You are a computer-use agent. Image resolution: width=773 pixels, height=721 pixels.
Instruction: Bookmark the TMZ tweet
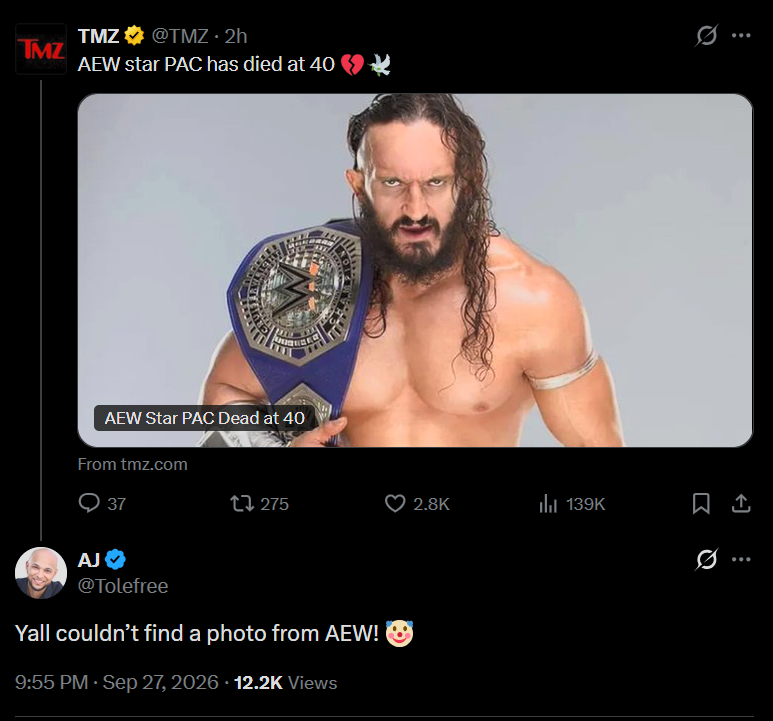pos(701,503)
